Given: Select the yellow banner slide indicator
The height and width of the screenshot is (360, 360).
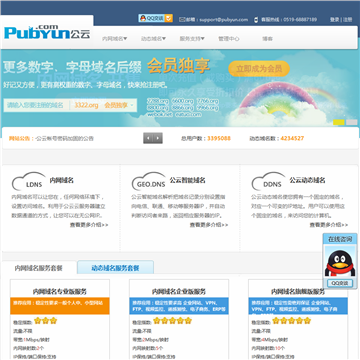Looking at the screenshot, I should click(x=339, y=122).
